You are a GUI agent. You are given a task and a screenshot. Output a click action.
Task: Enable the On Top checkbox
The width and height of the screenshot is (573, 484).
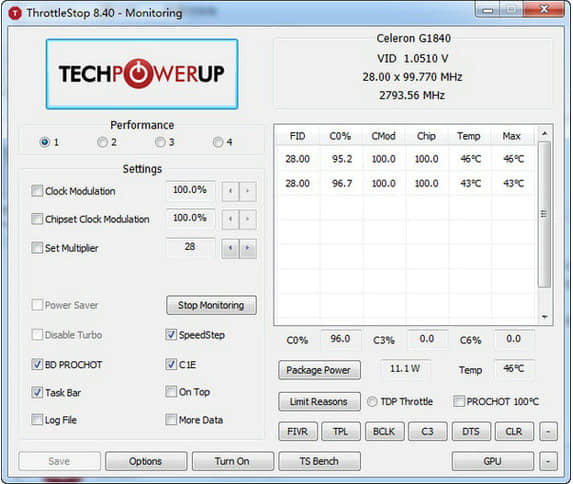[171, 392]
